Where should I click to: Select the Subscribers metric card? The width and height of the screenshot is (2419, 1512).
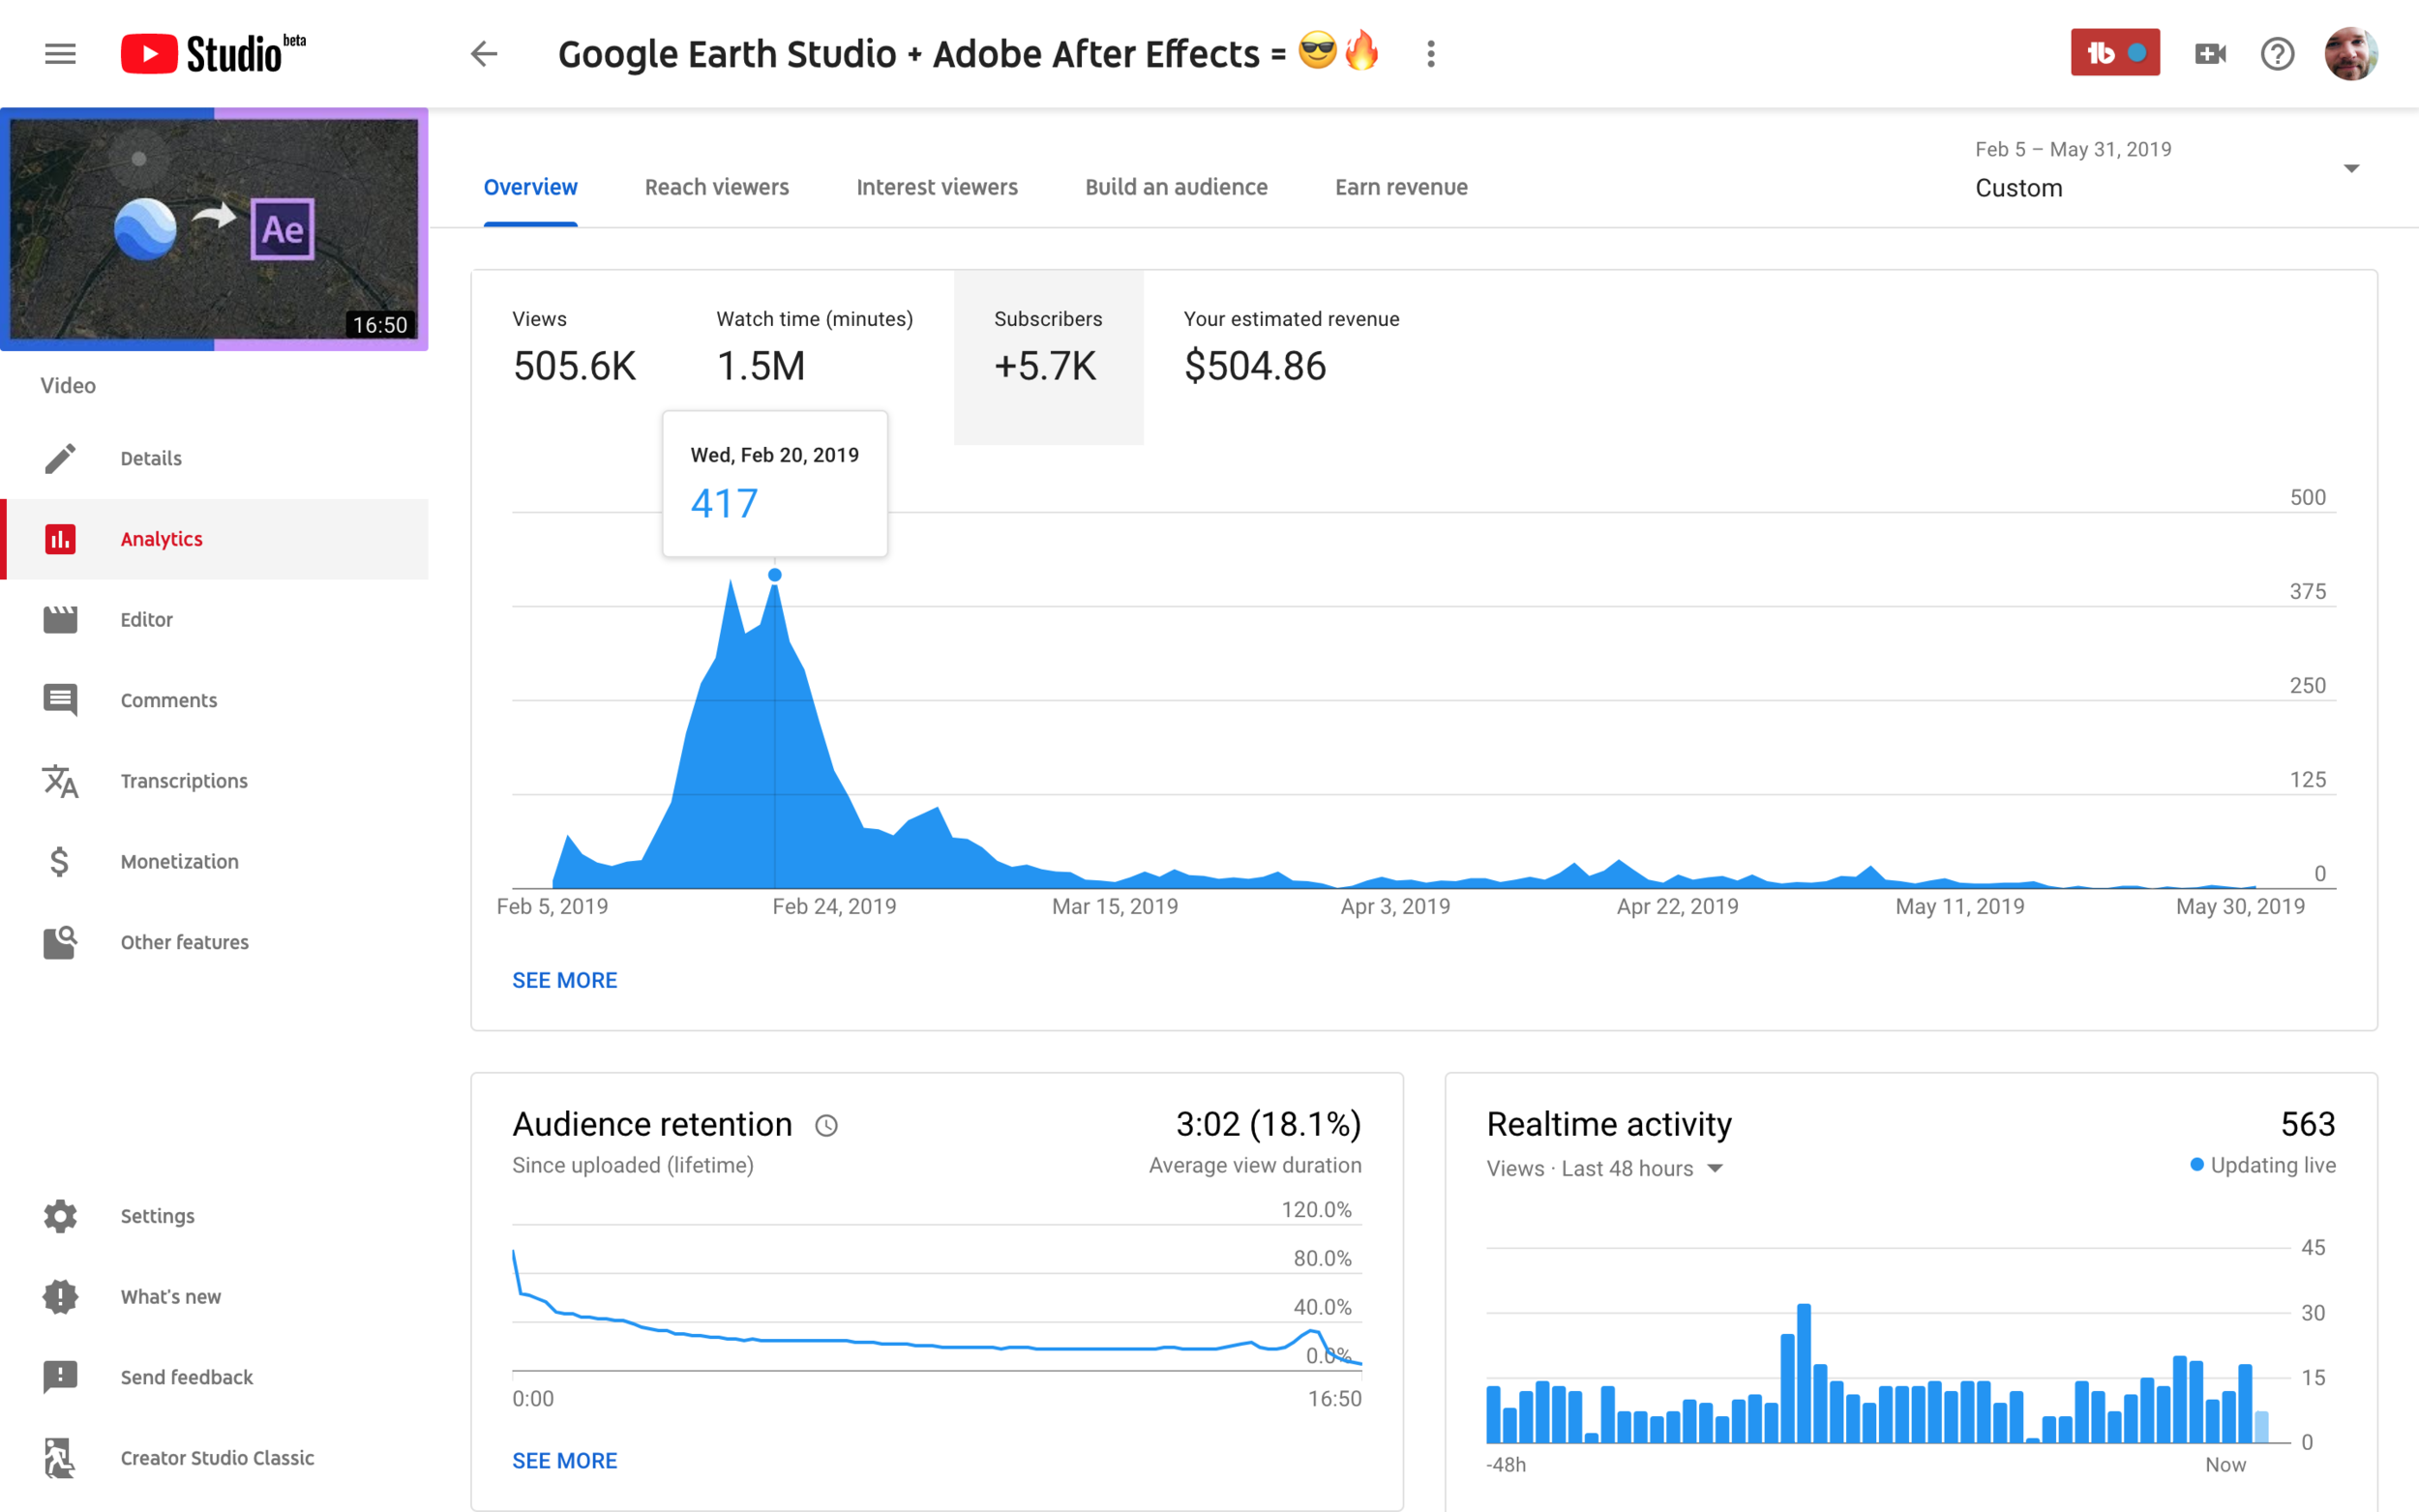(x=1048, y=357)
